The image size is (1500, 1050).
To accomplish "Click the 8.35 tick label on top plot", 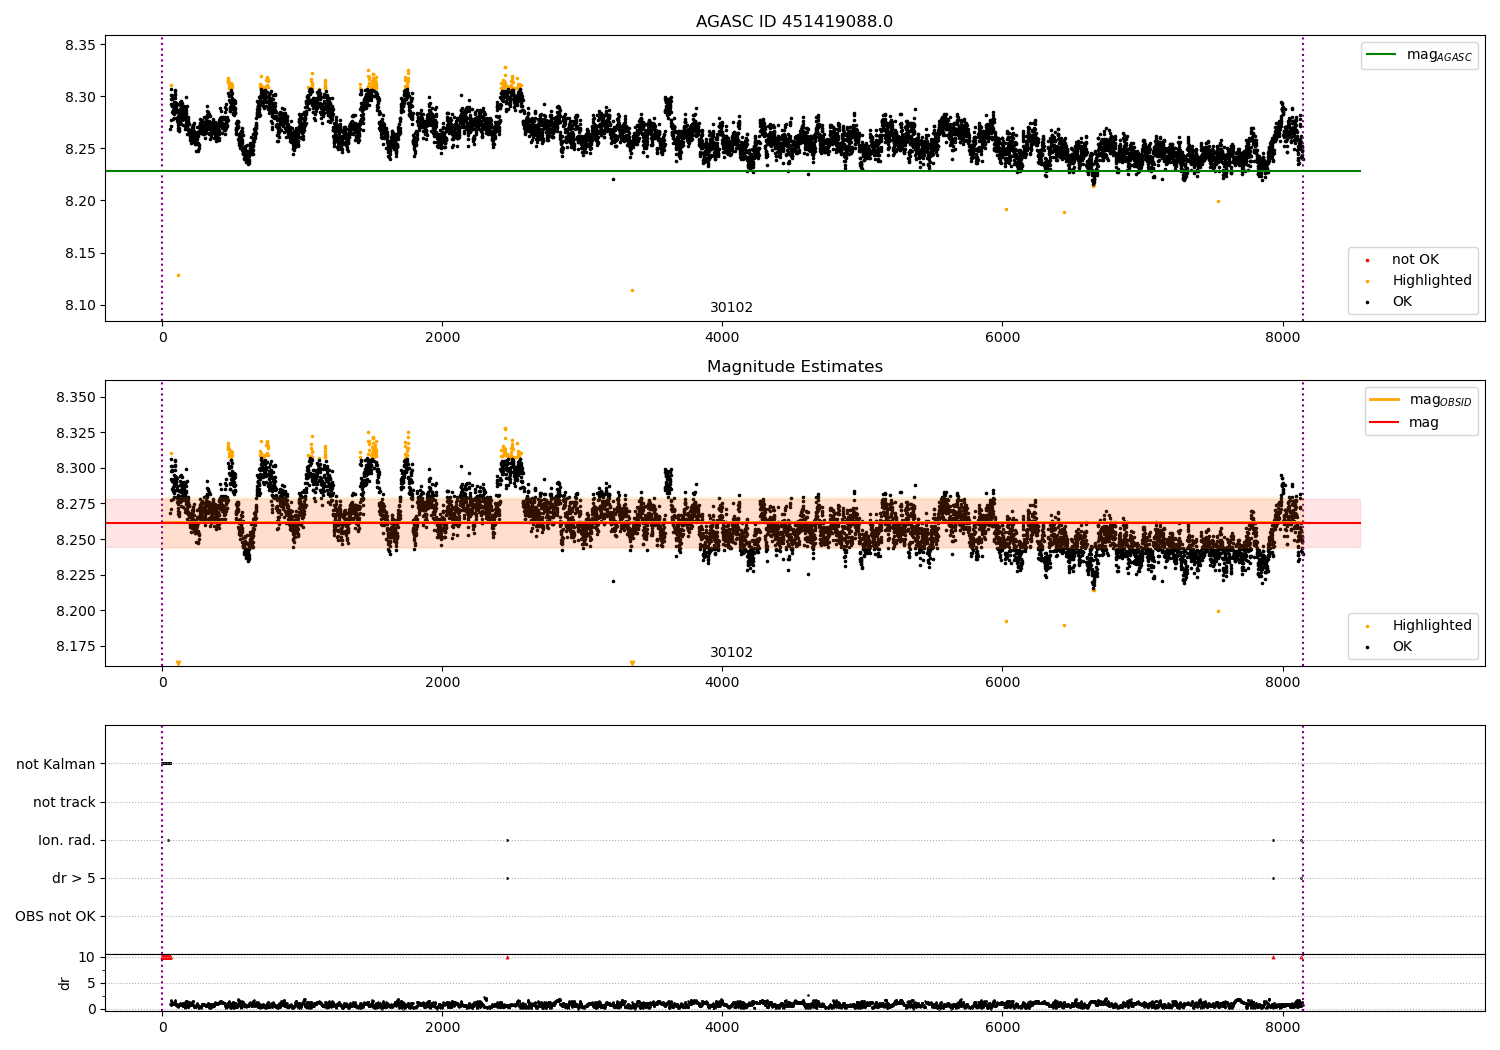I will tap(80, 45).
